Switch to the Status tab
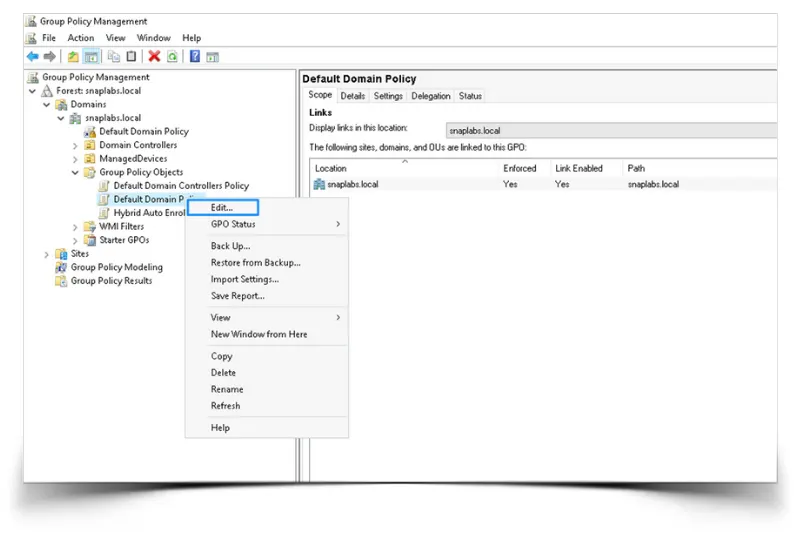This screenshot has width=800, height=533. click(x=470, y=96)
